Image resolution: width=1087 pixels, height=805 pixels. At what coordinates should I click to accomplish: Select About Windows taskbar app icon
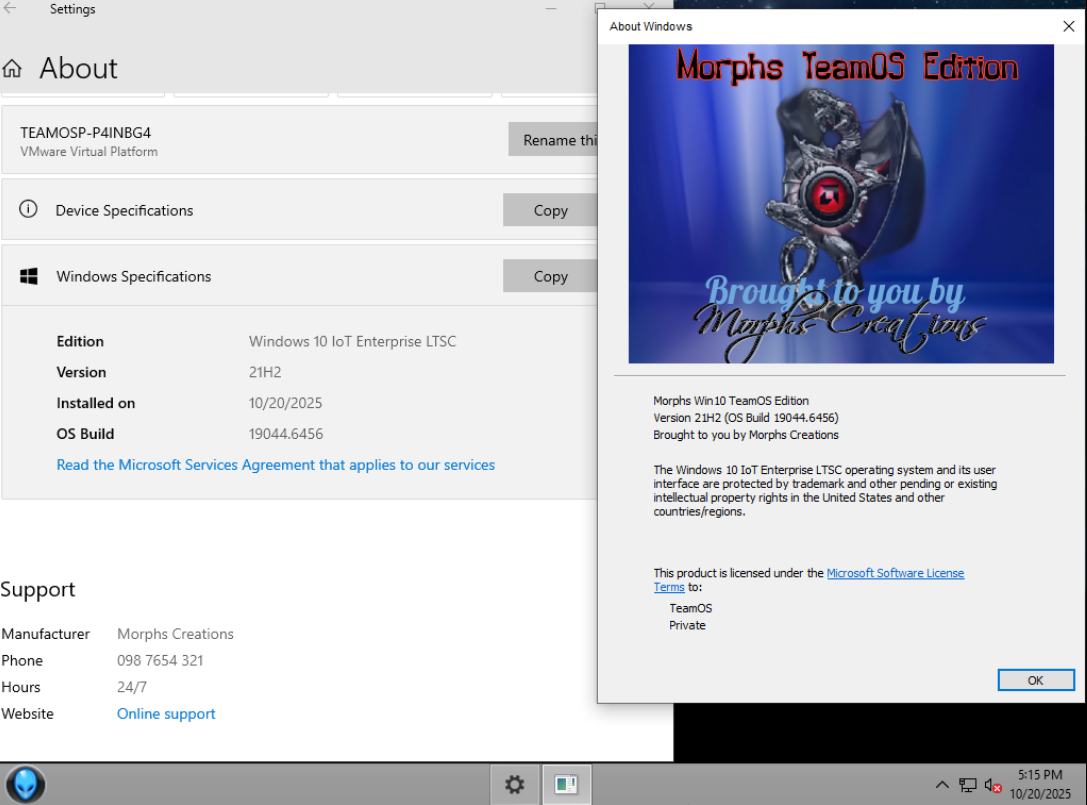(566, 785)
